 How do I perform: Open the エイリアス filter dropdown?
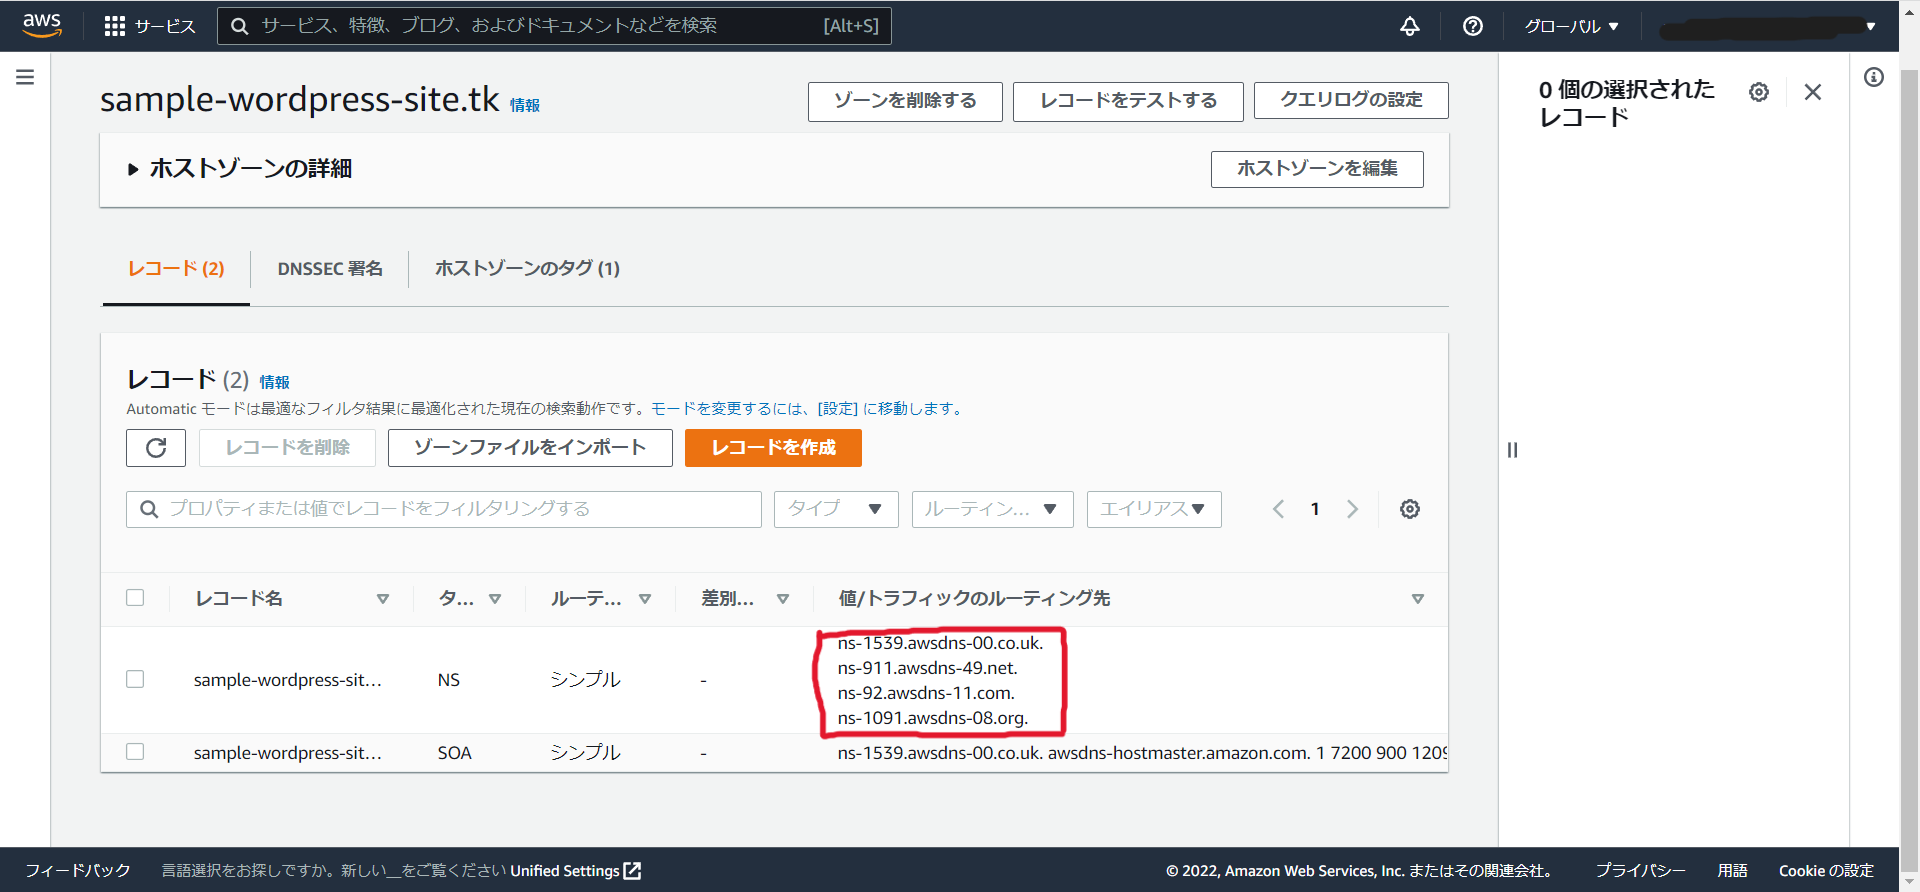[1154, 509]
